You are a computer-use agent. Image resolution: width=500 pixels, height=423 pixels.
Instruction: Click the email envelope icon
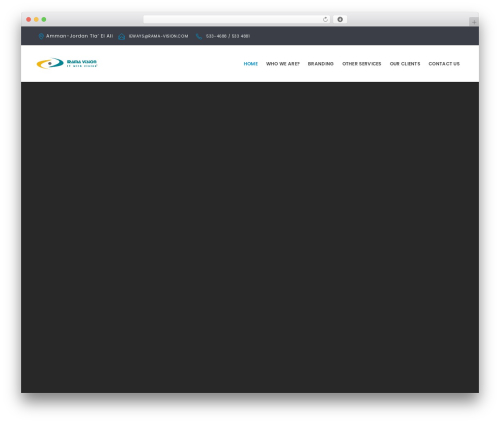122,36
